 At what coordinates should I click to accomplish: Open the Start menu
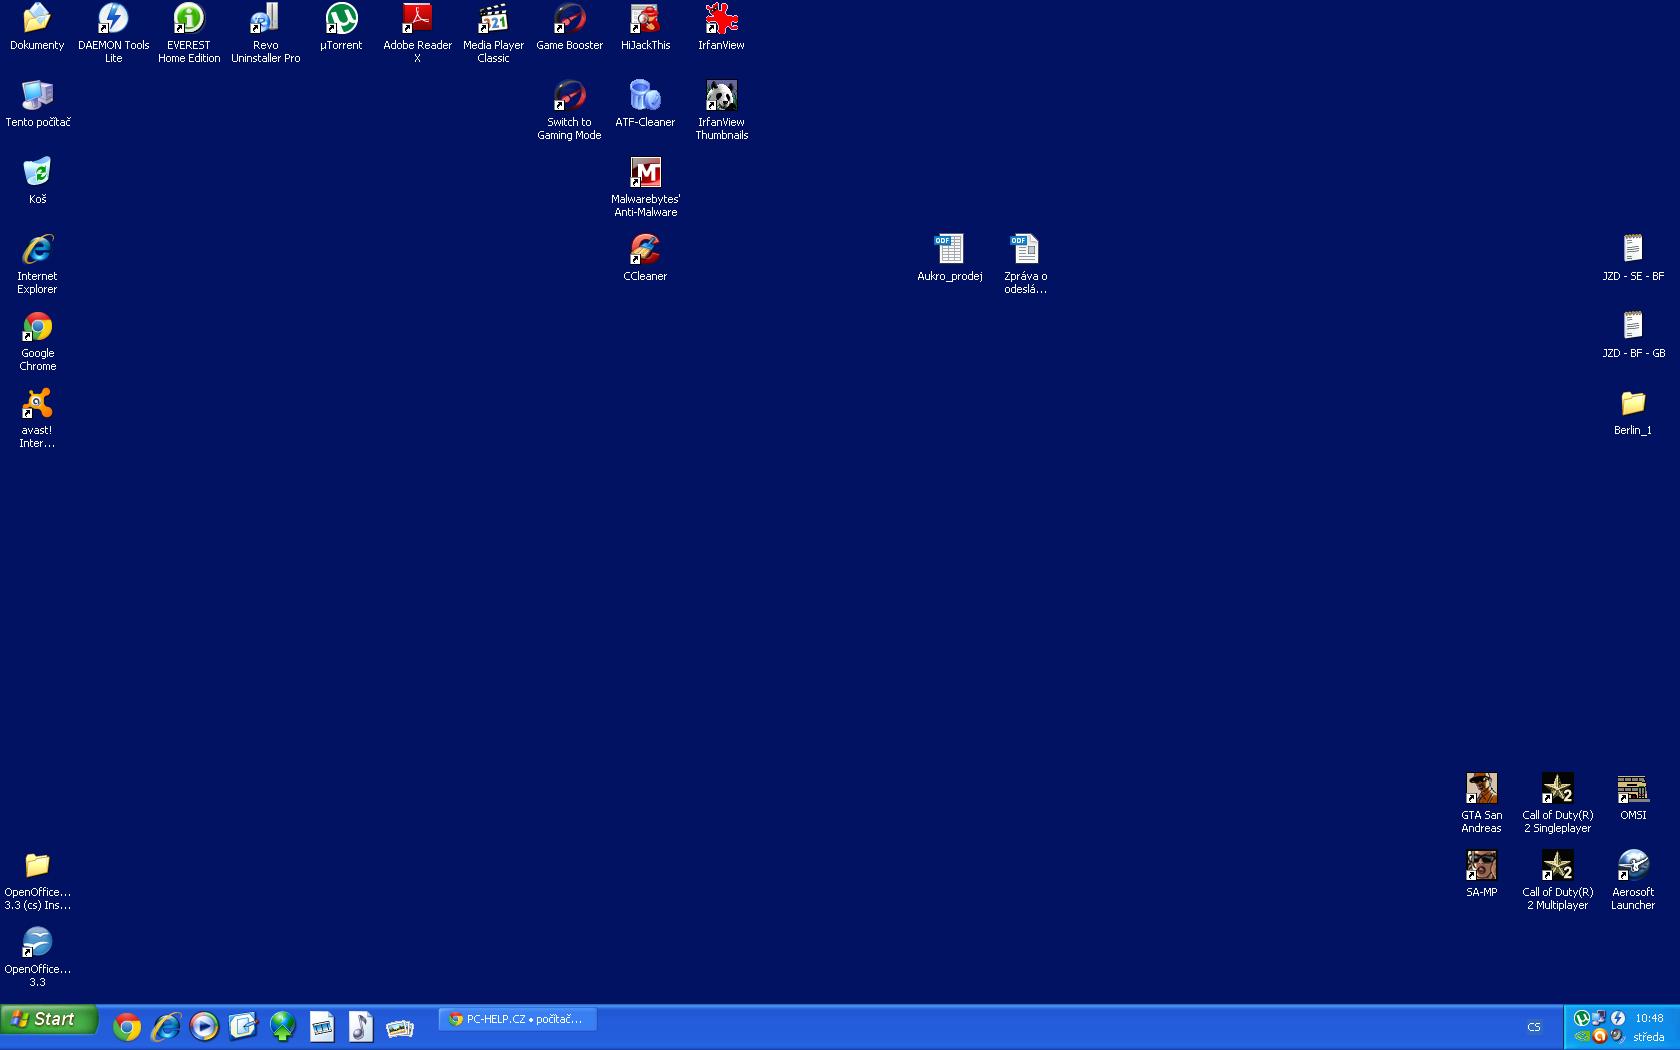pyautogui.click(x=49, y=1019)
